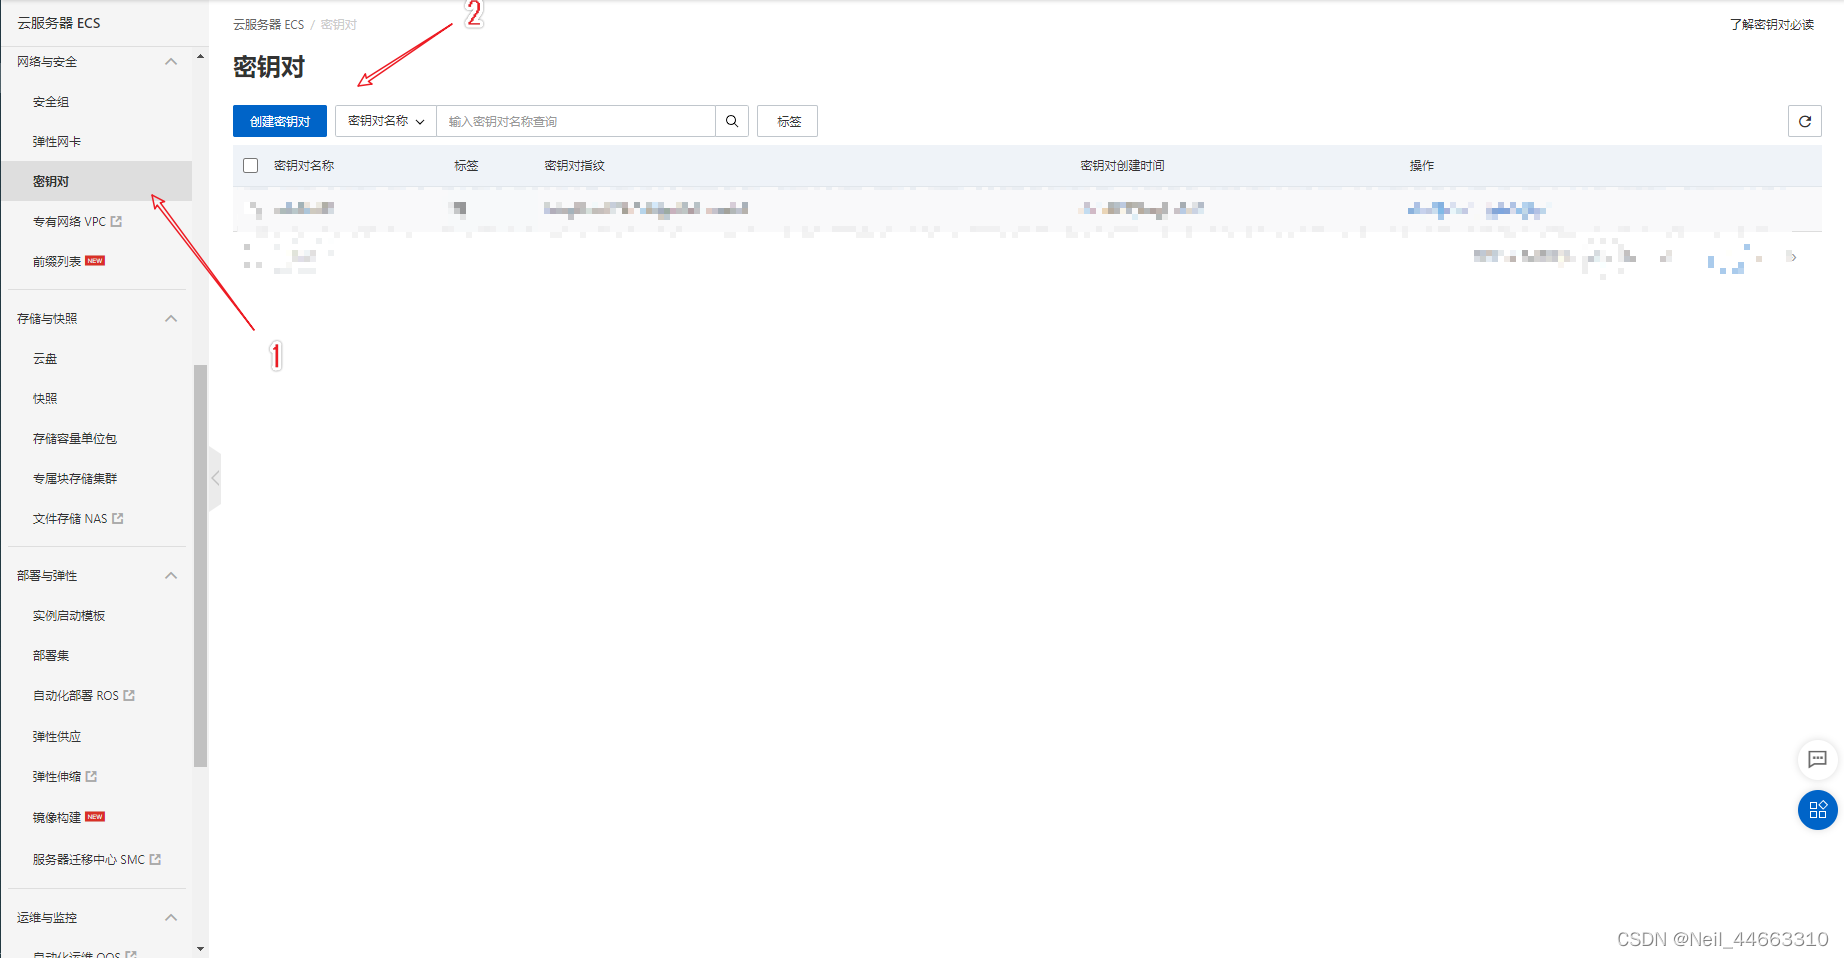Open 文件存储 NAS menu item
The height and width of the screenshot is (958, 1844).
pyautogui.click(x=70, y=519)
